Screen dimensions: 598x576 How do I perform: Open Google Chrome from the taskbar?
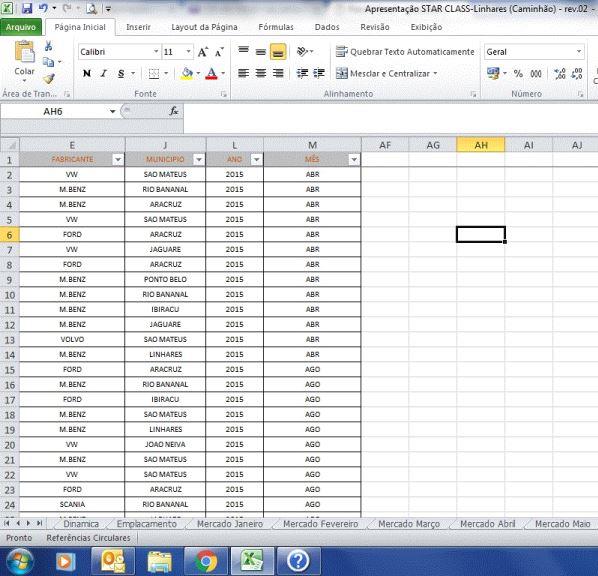206,561
